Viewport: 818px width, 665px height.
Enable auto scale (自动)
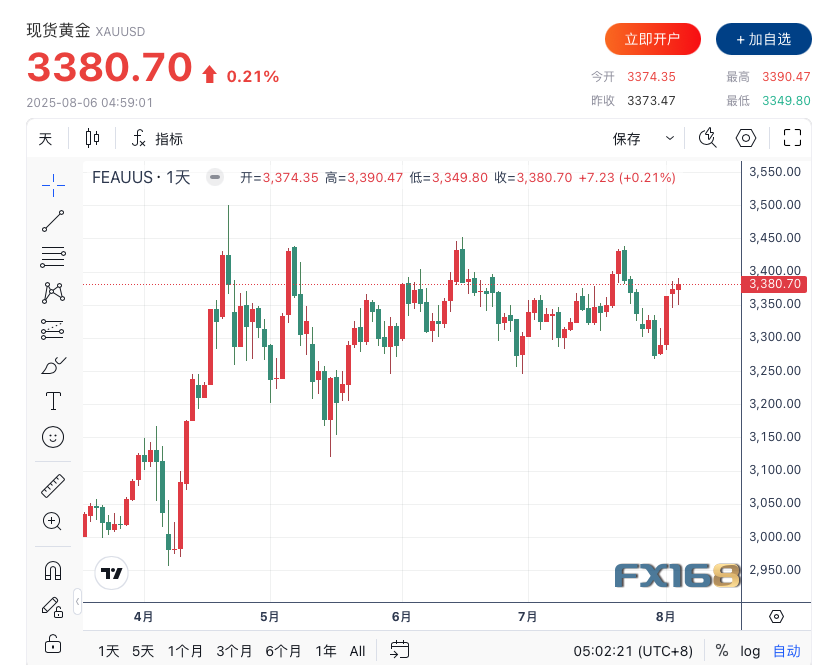coord(787,651)
